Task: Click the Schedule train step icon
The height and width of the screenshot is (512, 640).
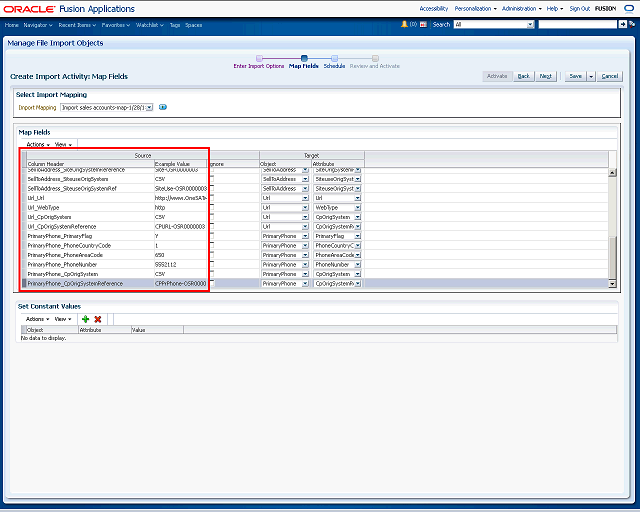Action: click(x=334, y=58)
